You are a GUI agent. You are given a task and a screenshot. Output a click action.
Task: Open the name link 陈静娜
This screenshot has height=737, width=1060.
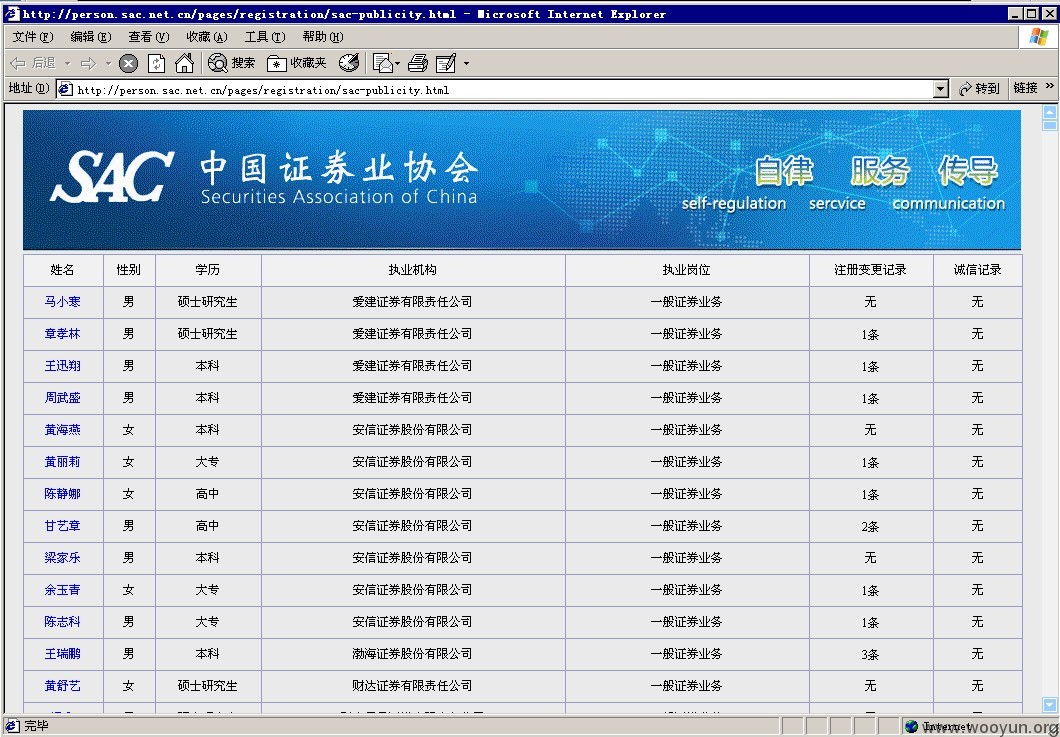pyautogui.click(x=62, y=494)
